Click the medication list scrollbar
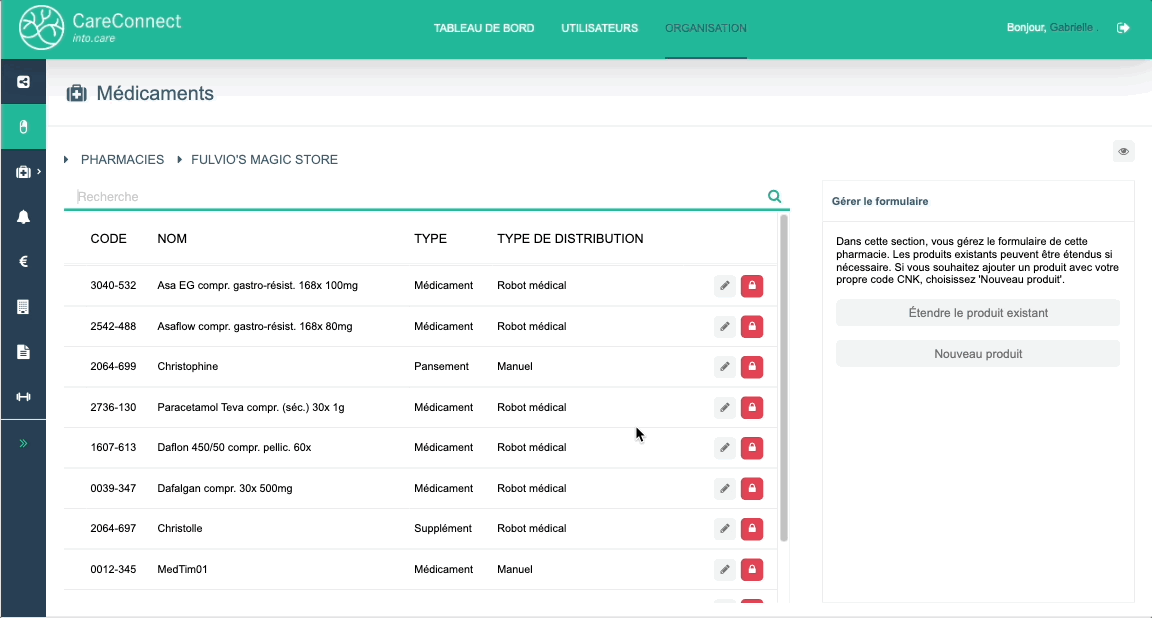1152x618 pixels. pos(784,378)
